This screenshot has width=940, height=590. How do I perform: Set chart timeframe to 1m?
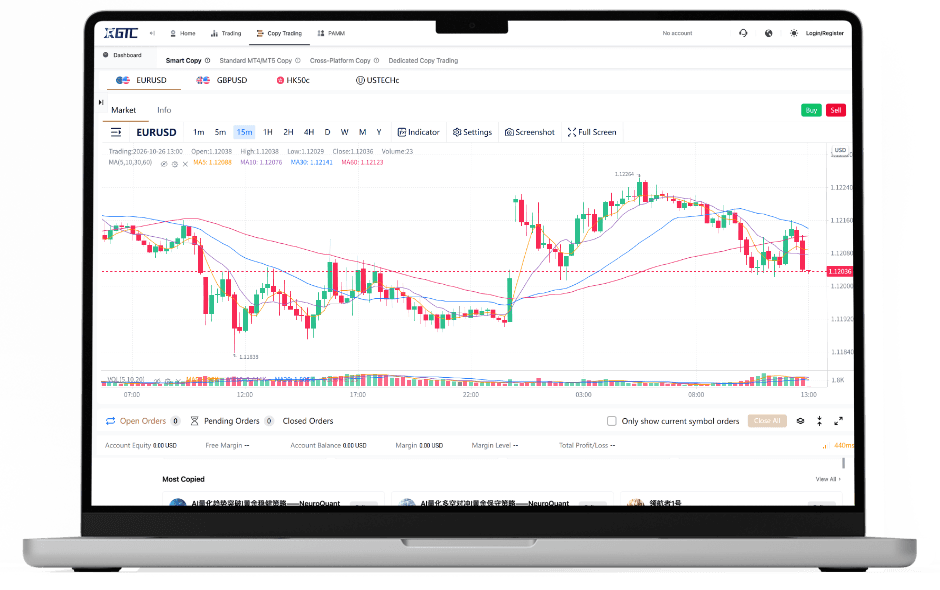pos(199,133)
